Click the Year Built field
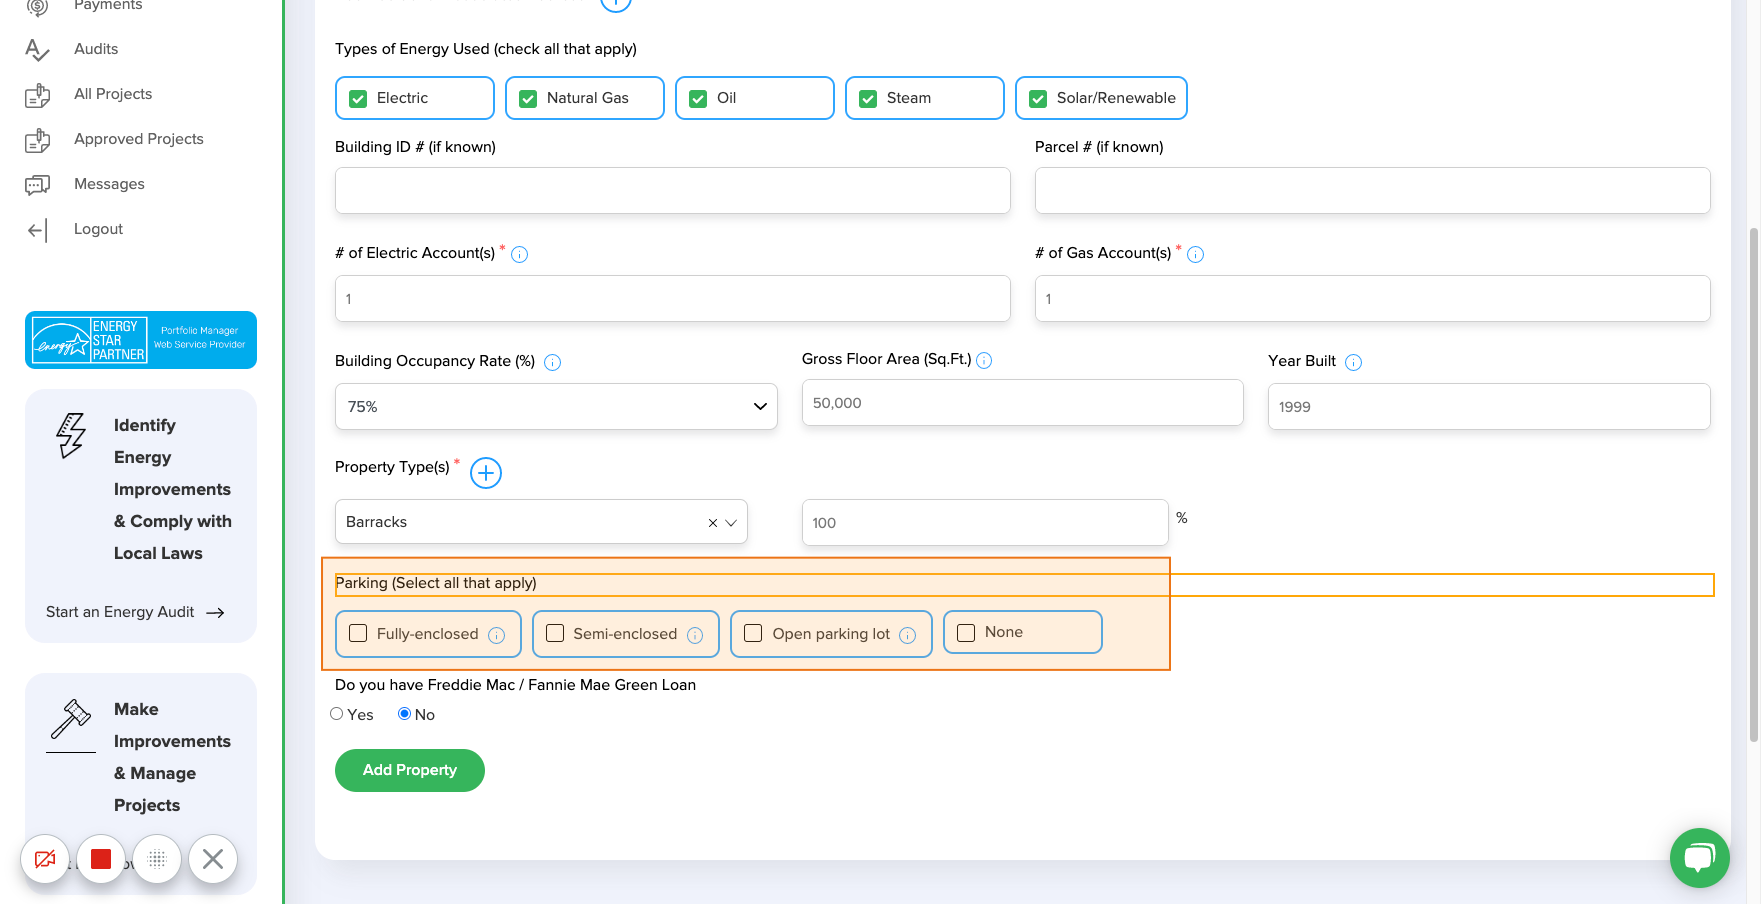 [1489, 406]
